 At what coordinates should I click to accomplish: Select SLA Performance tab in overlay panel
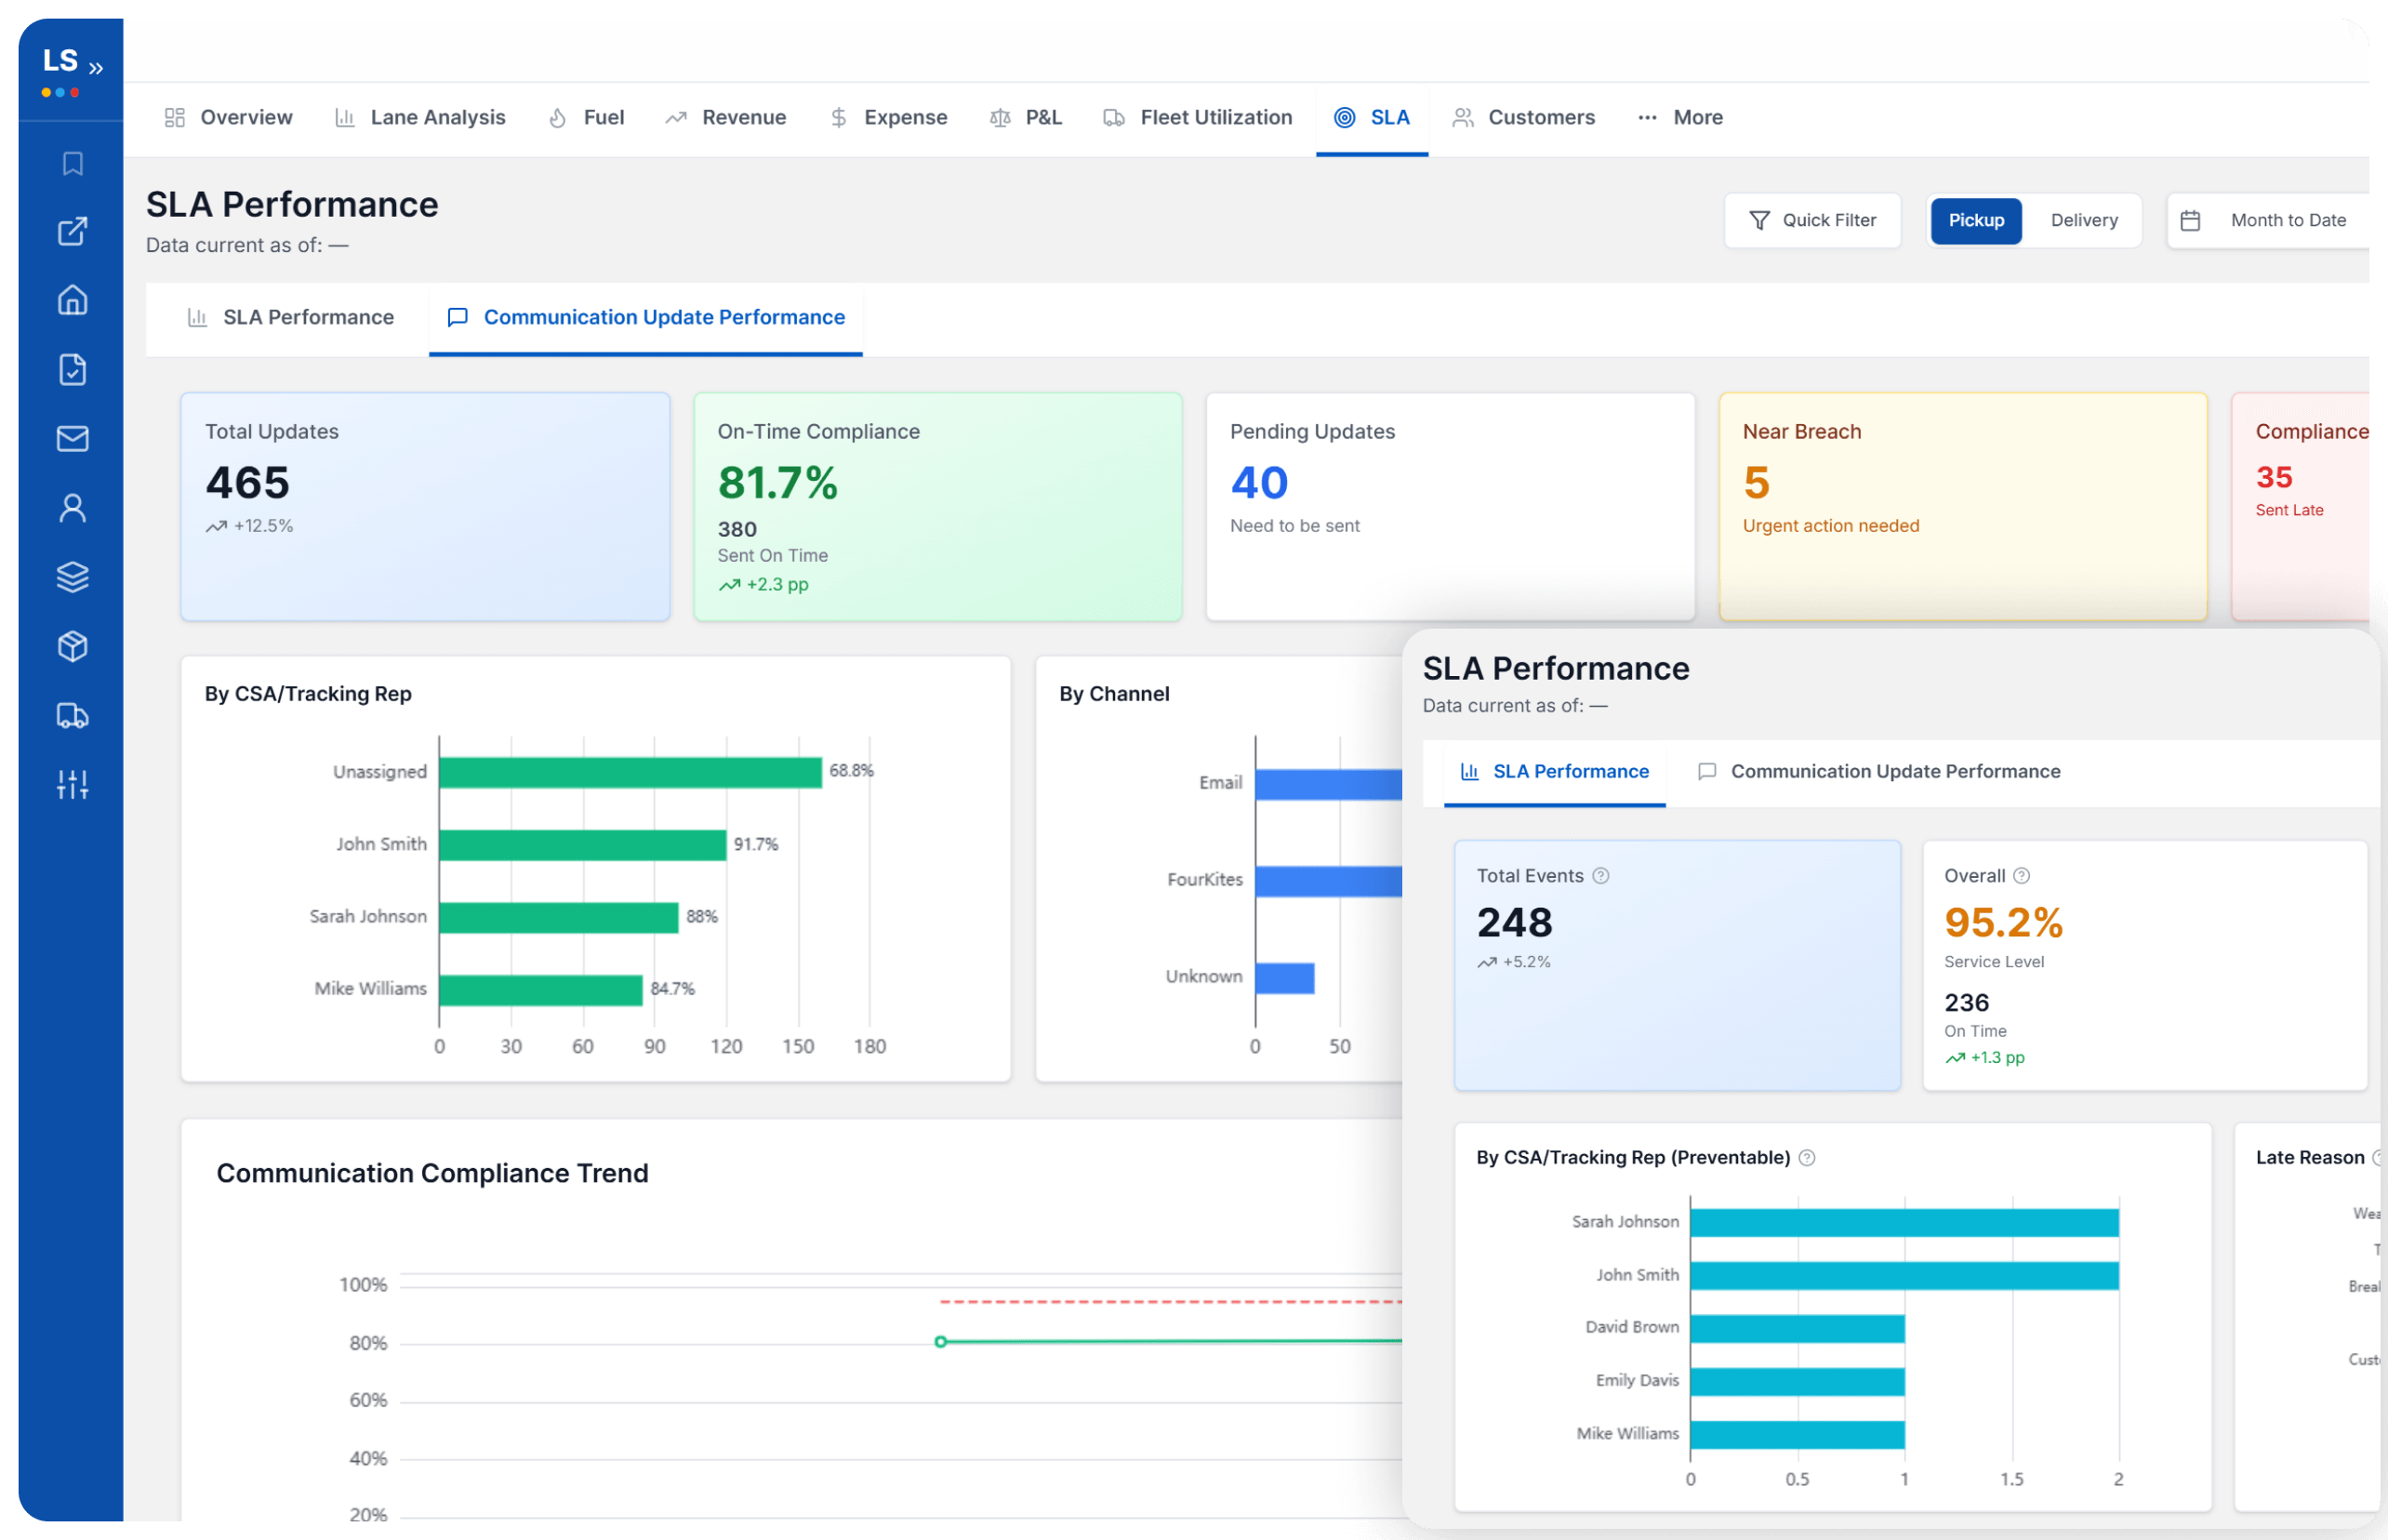tap(1555, 772)
